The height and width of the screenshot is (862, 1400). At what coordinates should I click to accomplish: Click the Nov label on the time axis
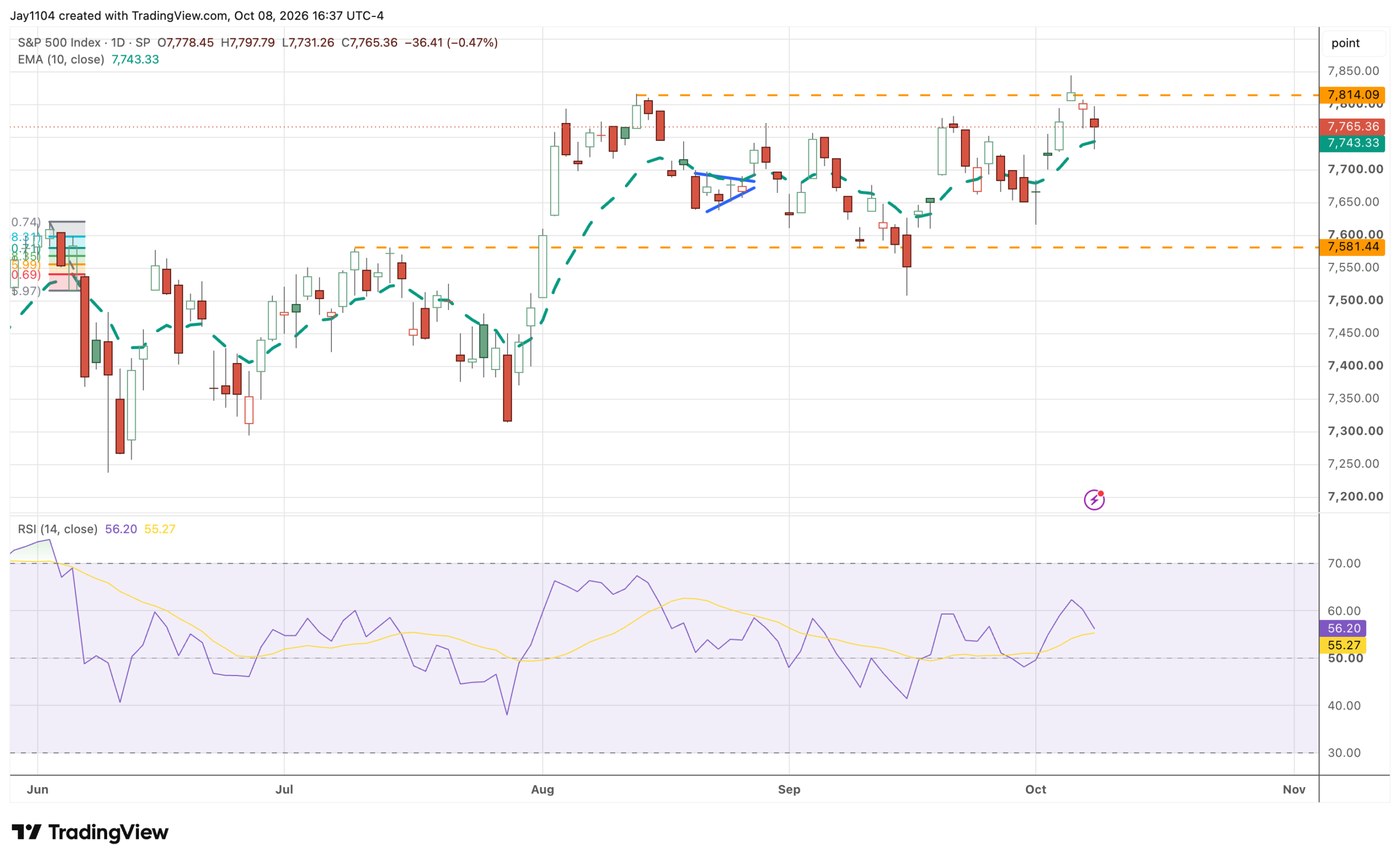pyautogui.click(x=1294, y=790)
